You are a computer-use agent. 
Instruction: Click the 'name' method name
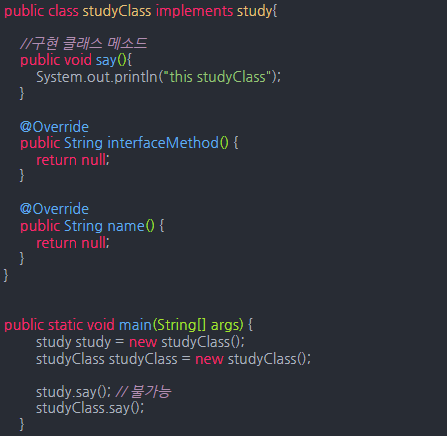pyautogui.click(x=126, y=226)
